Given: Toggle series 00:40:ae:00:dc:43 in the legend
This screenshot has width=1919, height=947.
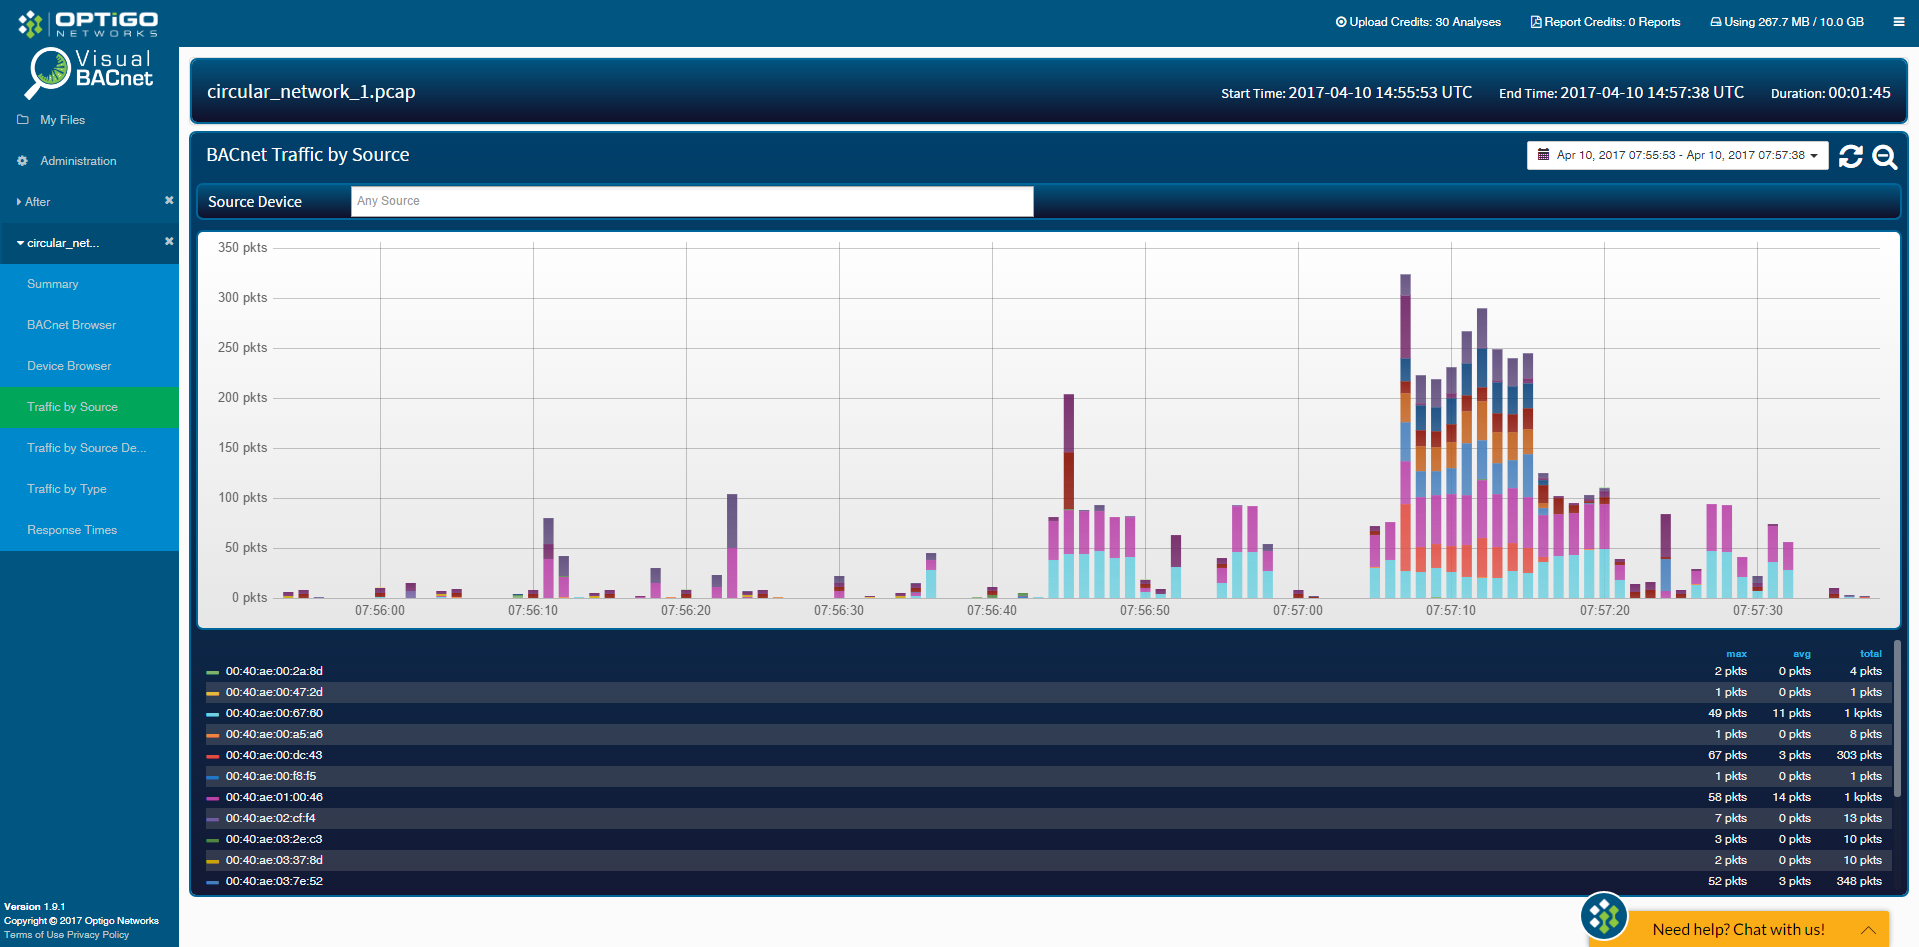Looking at the screenshot, I should coord(274,755).
